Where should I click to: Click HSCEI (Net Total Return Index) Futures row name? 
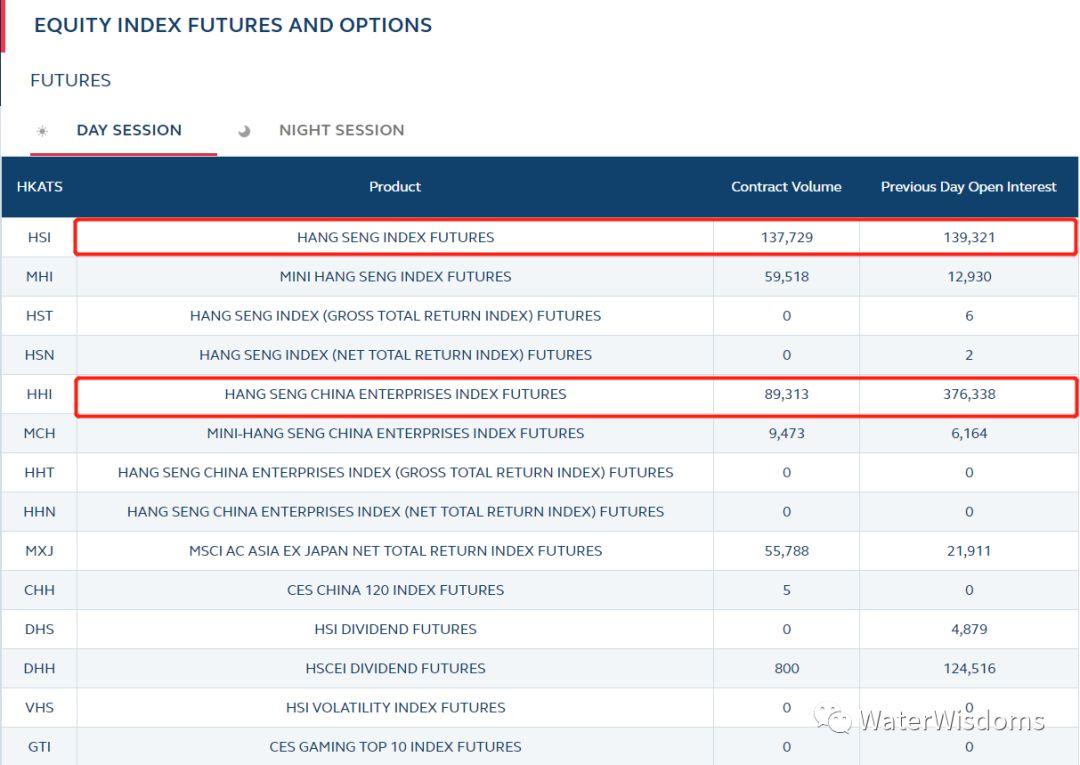[x=395, y=512]
